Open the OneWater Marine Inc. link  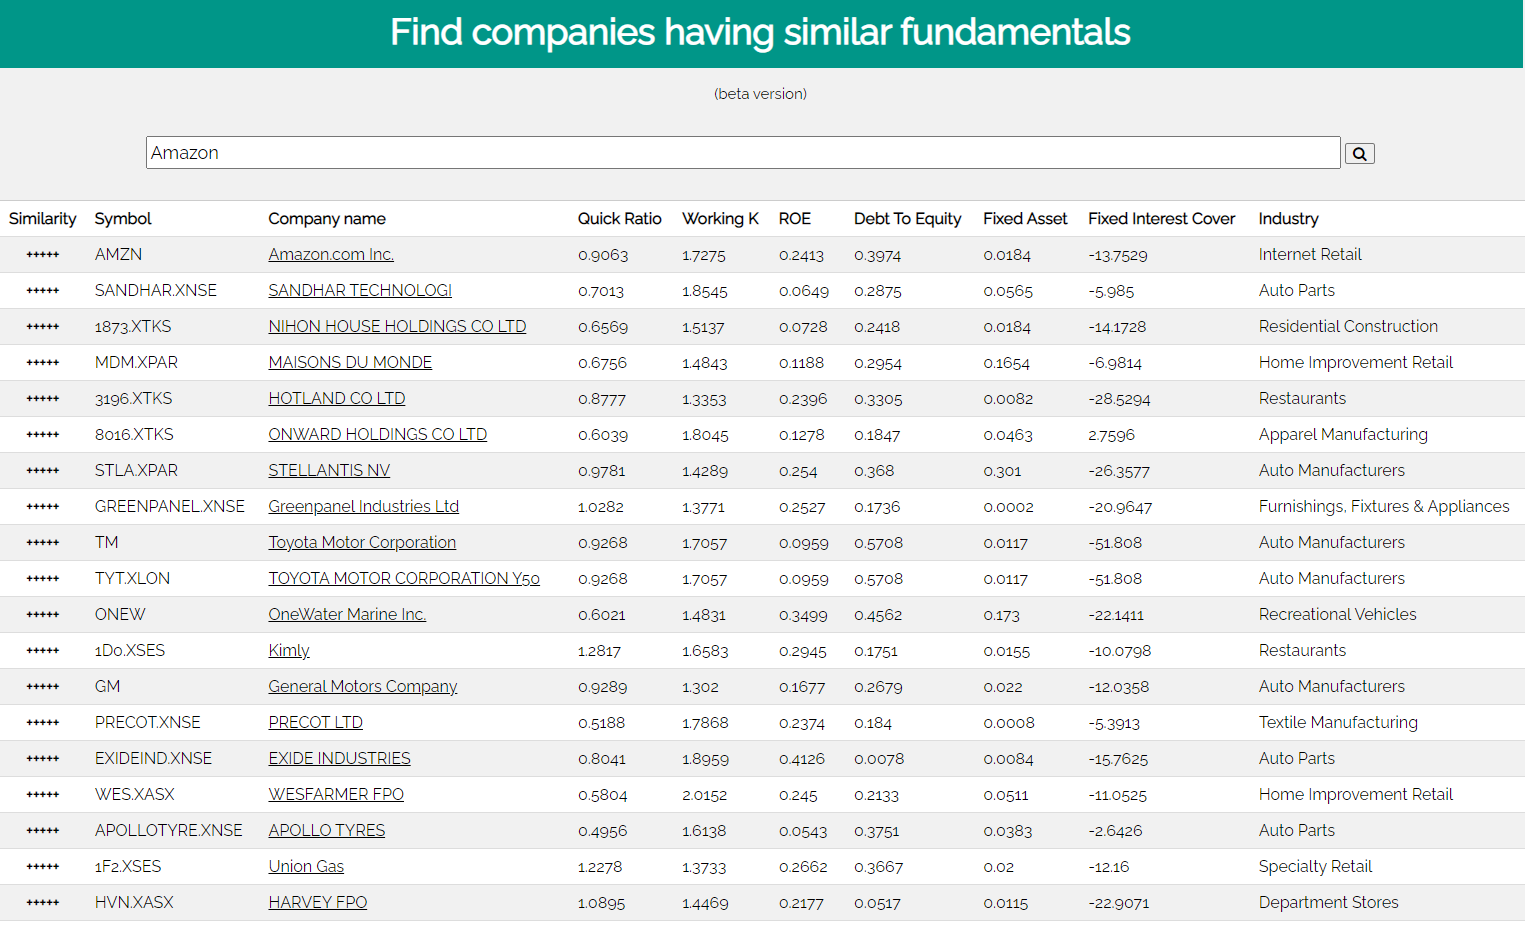coord(347,615)
